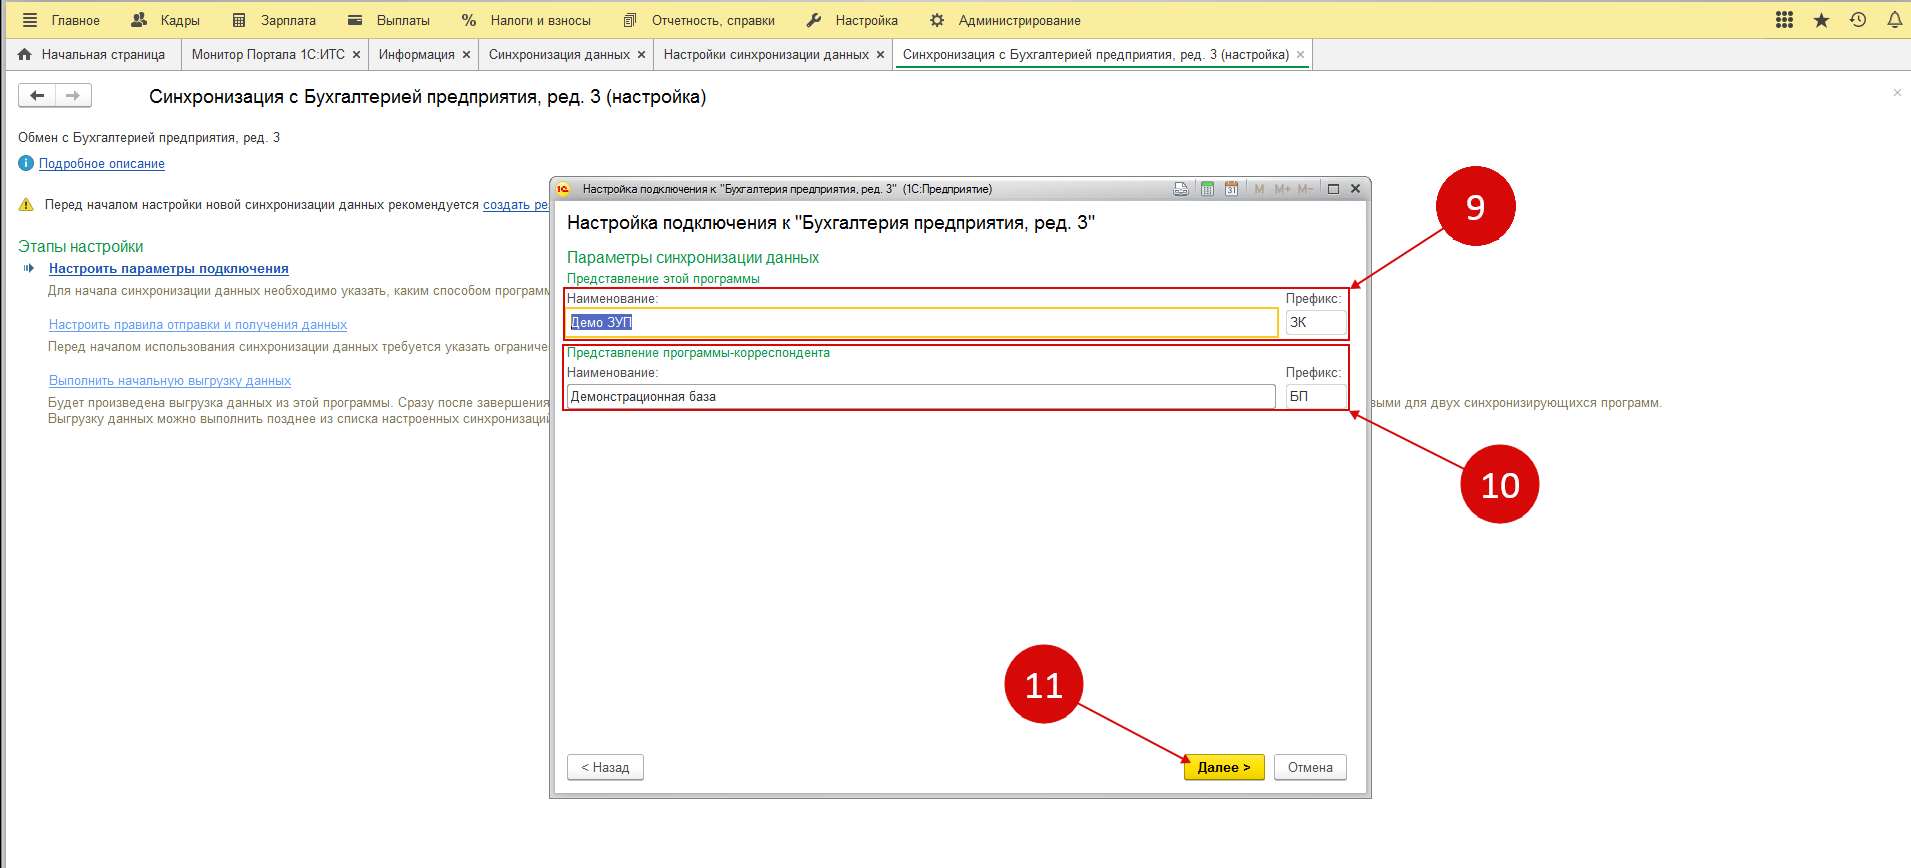Click the 1C logo in dialog title
1911x868 pixels.
click(x=563, y=189)
